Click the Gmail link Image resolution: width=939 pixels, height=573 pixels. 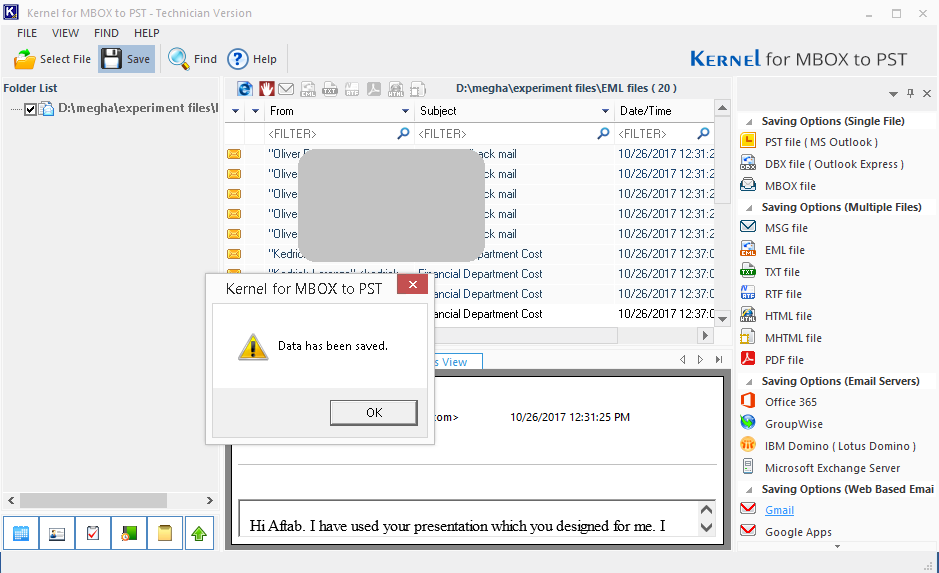(x=779, y=510)
